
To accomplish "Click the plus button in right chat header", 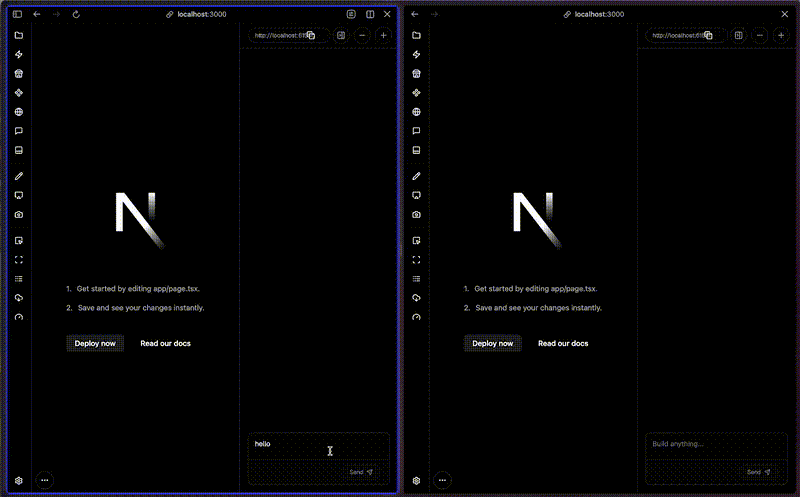I will click(781, 35).
